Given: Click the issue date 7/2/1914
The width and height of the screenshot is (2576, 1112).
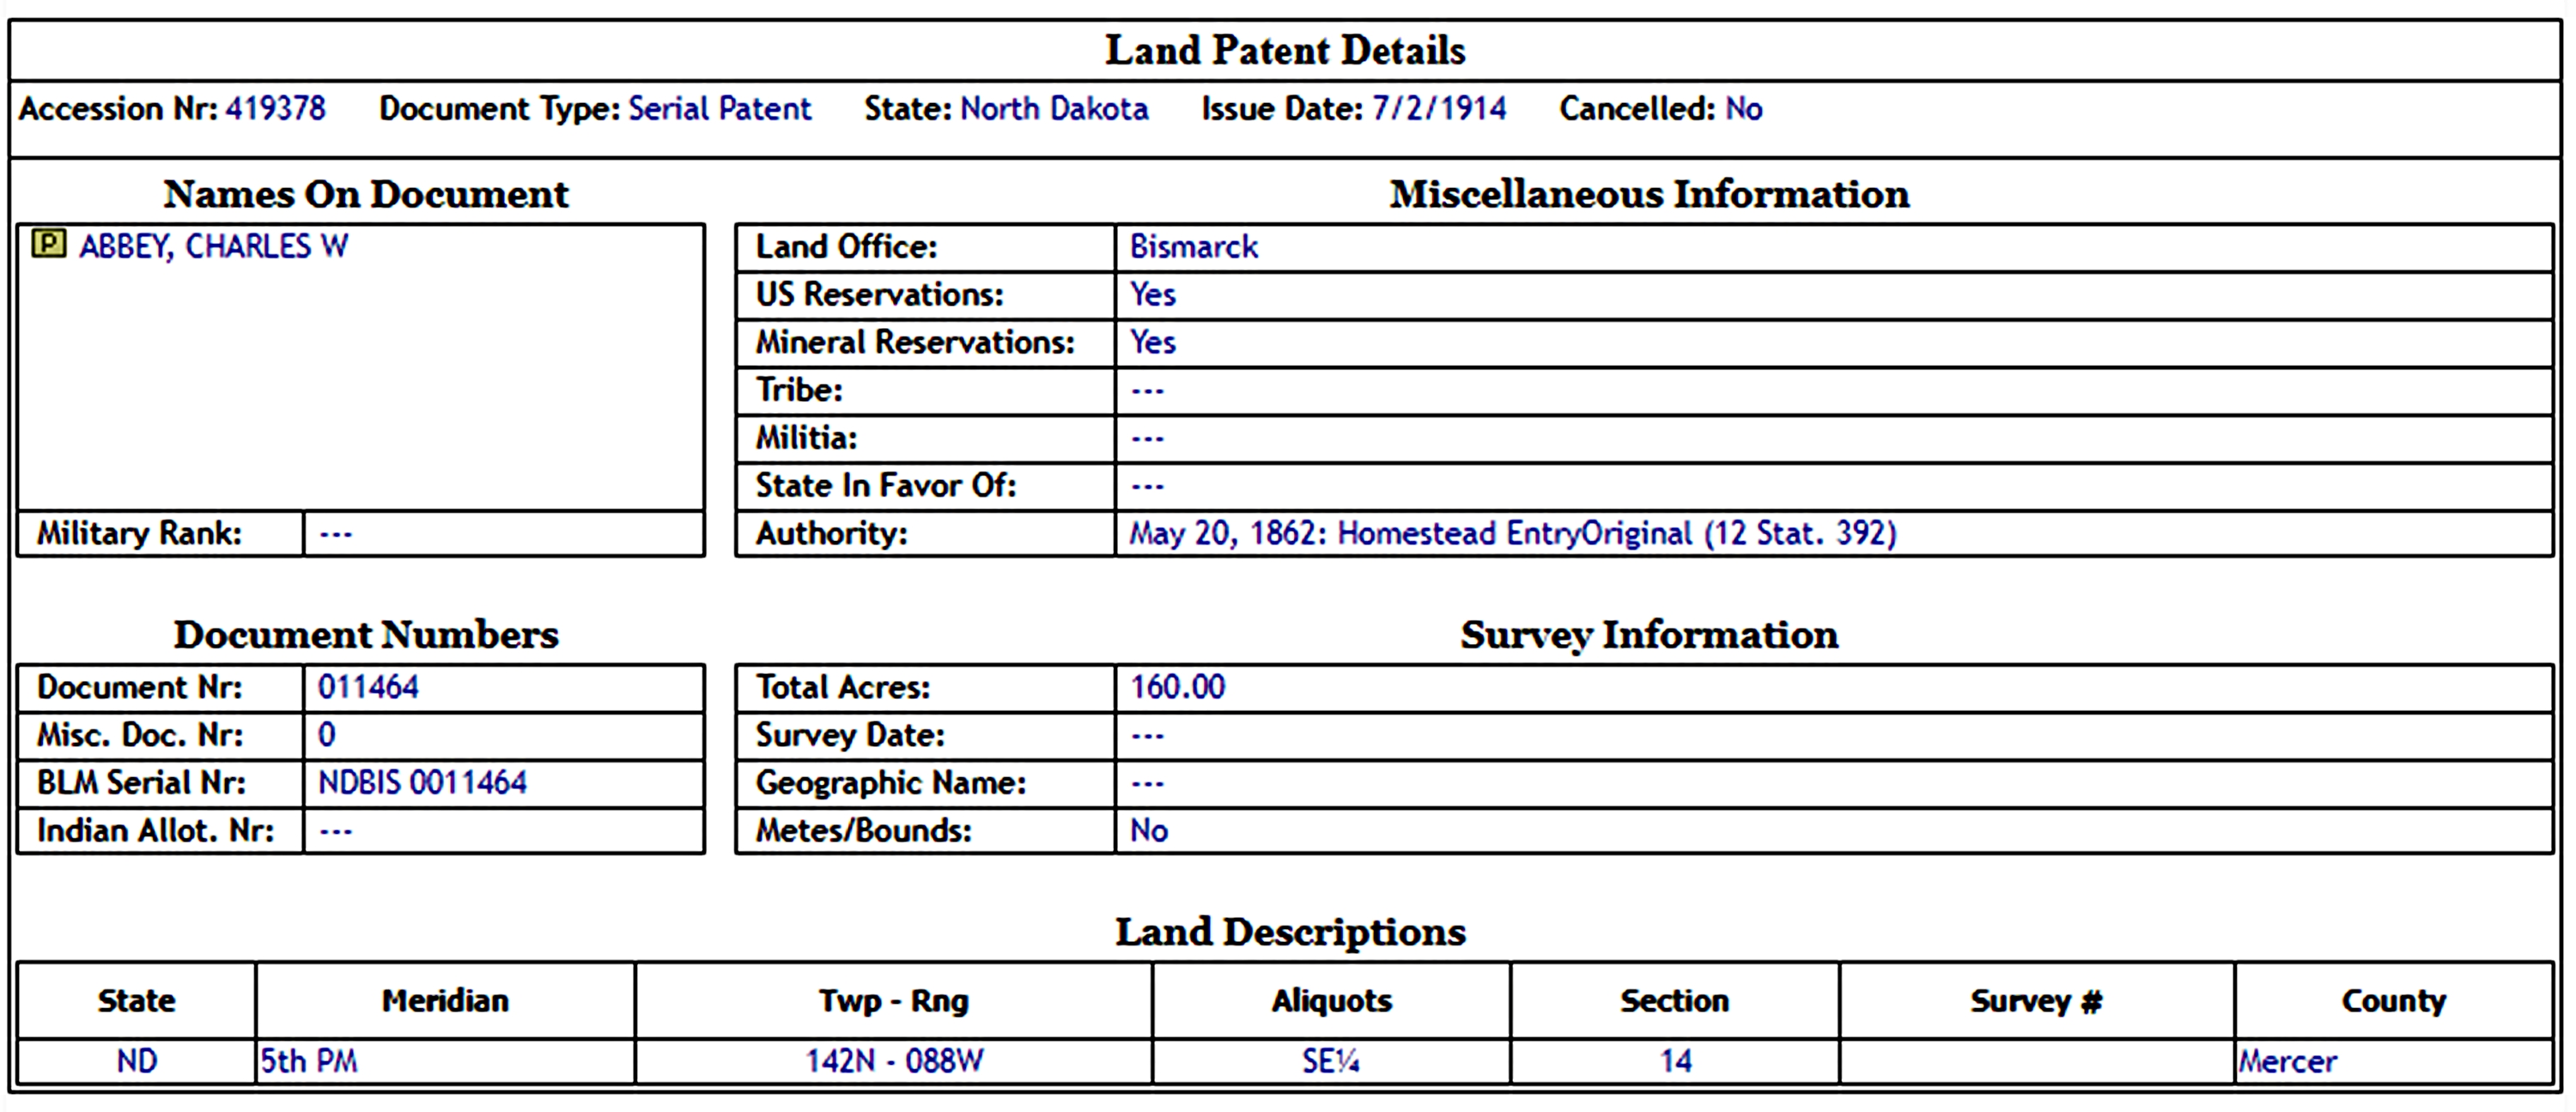Looking at the screenshot, I should (1438, 108).
